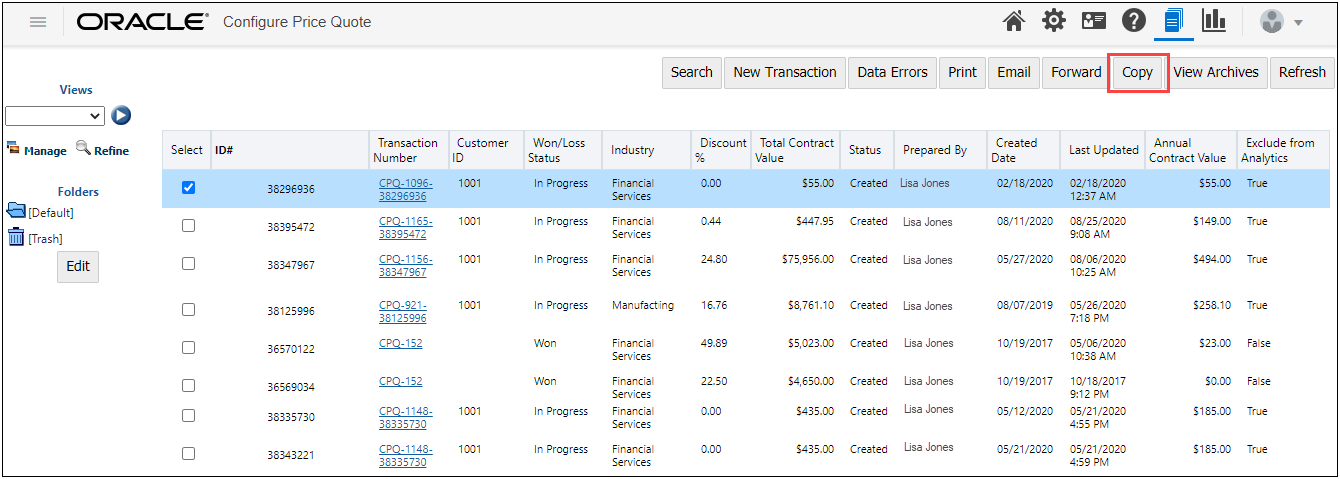Click the Copy button
Image resolution: width=1340 pixels, height=479 pixels.
pos(1137,72)
